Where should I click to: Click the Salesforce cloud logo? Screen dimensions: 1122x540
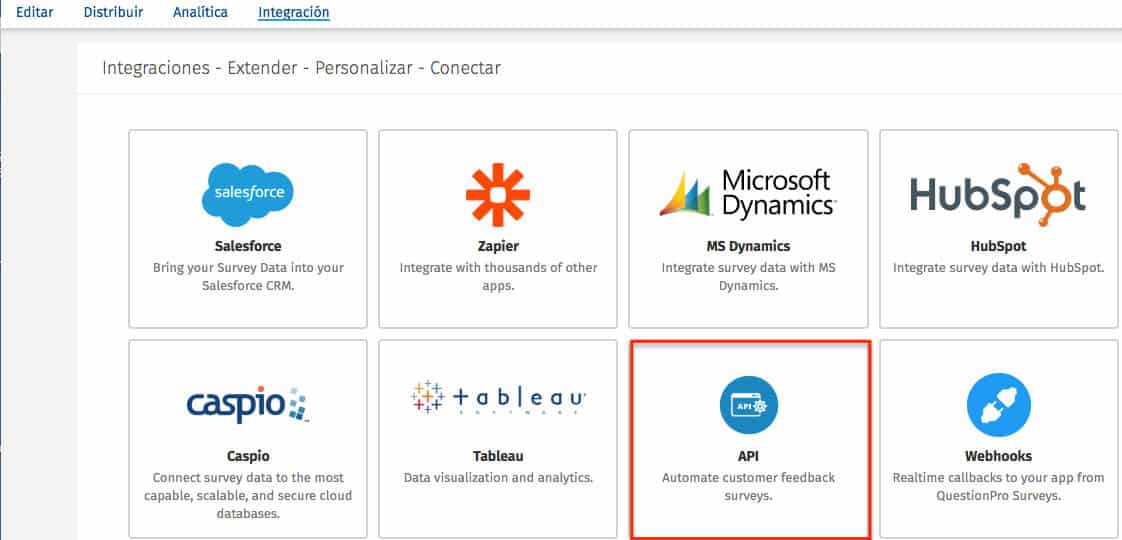point(248,195)
